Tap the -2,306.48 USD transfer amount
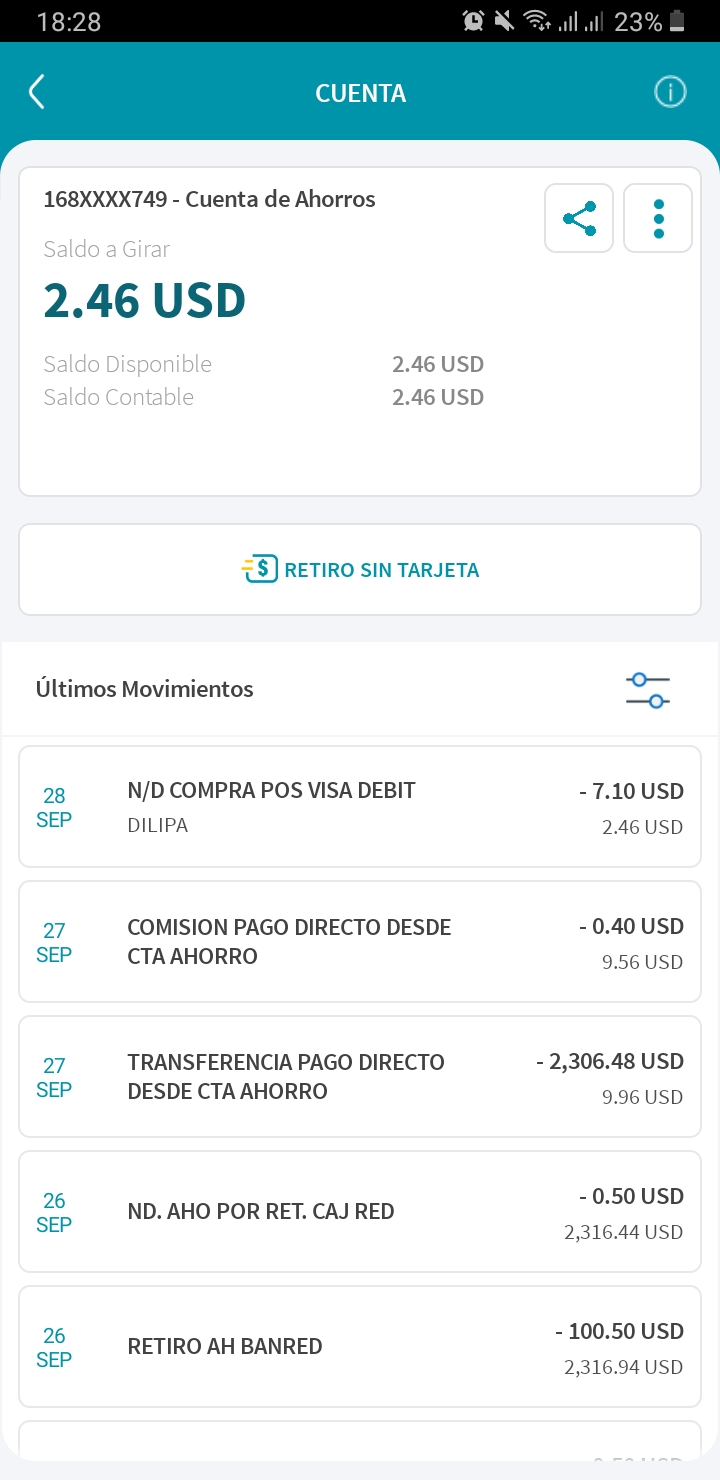Screen dimensions: 720x1480 click(x=610, y=1061)
